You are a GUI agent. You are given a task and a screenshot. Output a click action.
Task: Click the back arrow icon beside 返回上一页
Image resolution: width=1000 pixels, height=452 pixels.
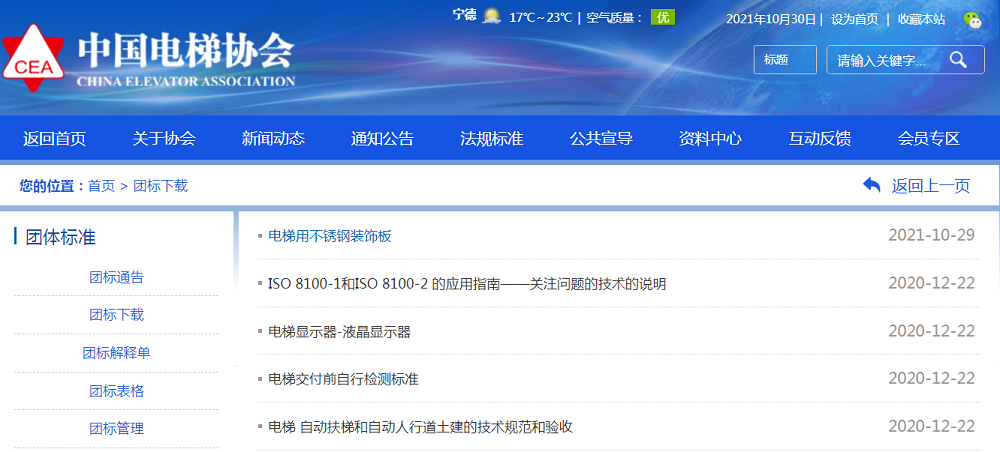point(871,185)
